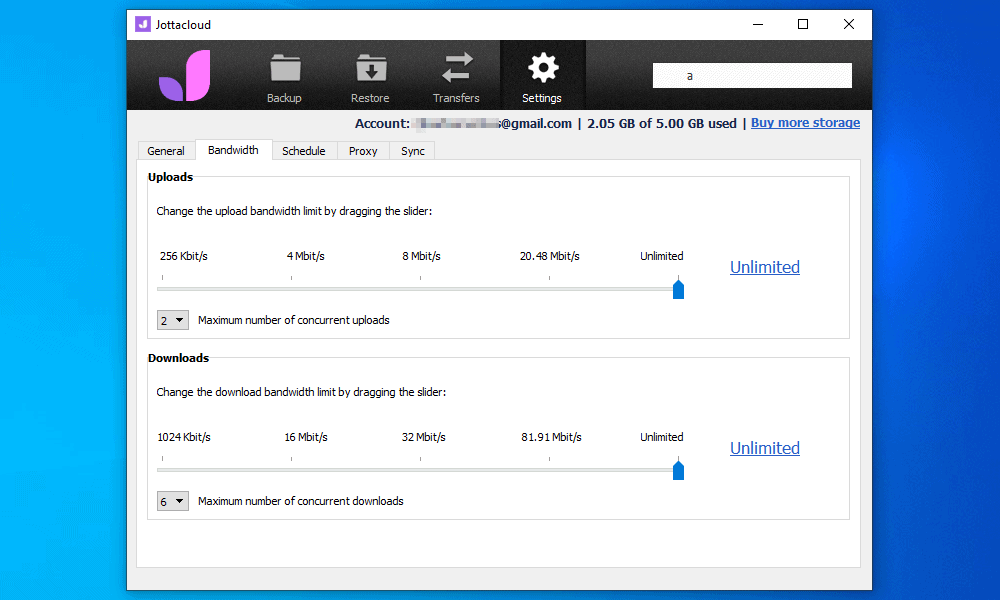Image resolution: width=1000 pixels, height=600 pixels.
Task: Click the Buy more storage link
Action: coord(805,123)
